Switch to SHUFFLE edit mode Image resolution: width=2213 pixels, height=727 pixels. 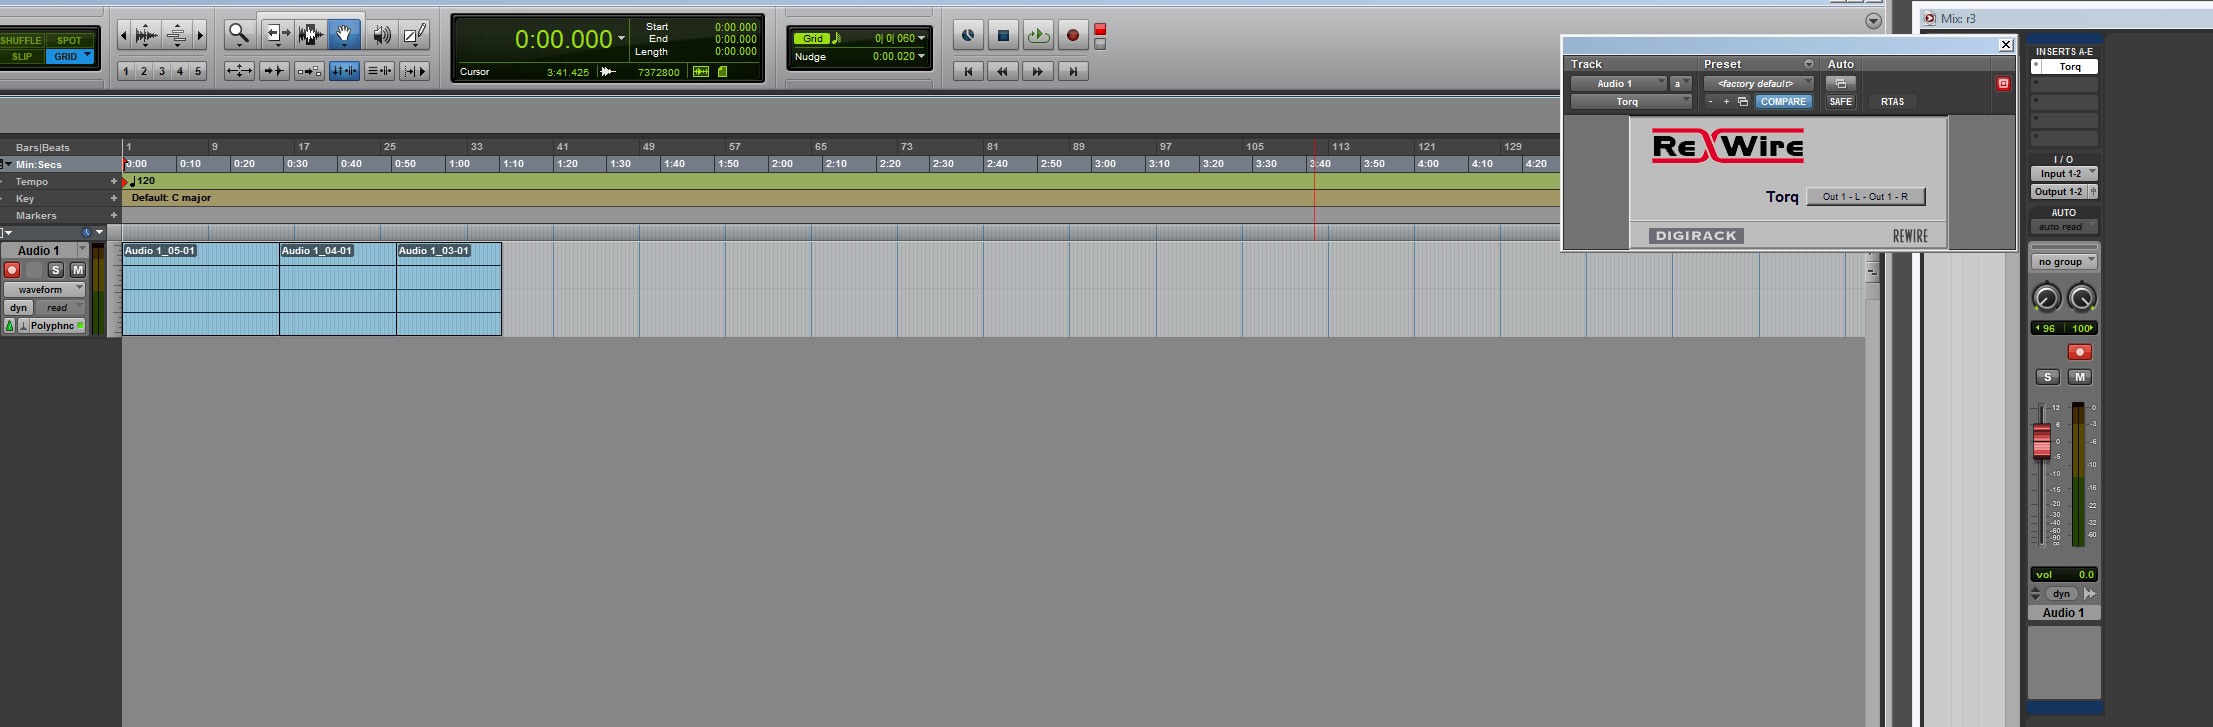tap(22, 41)
